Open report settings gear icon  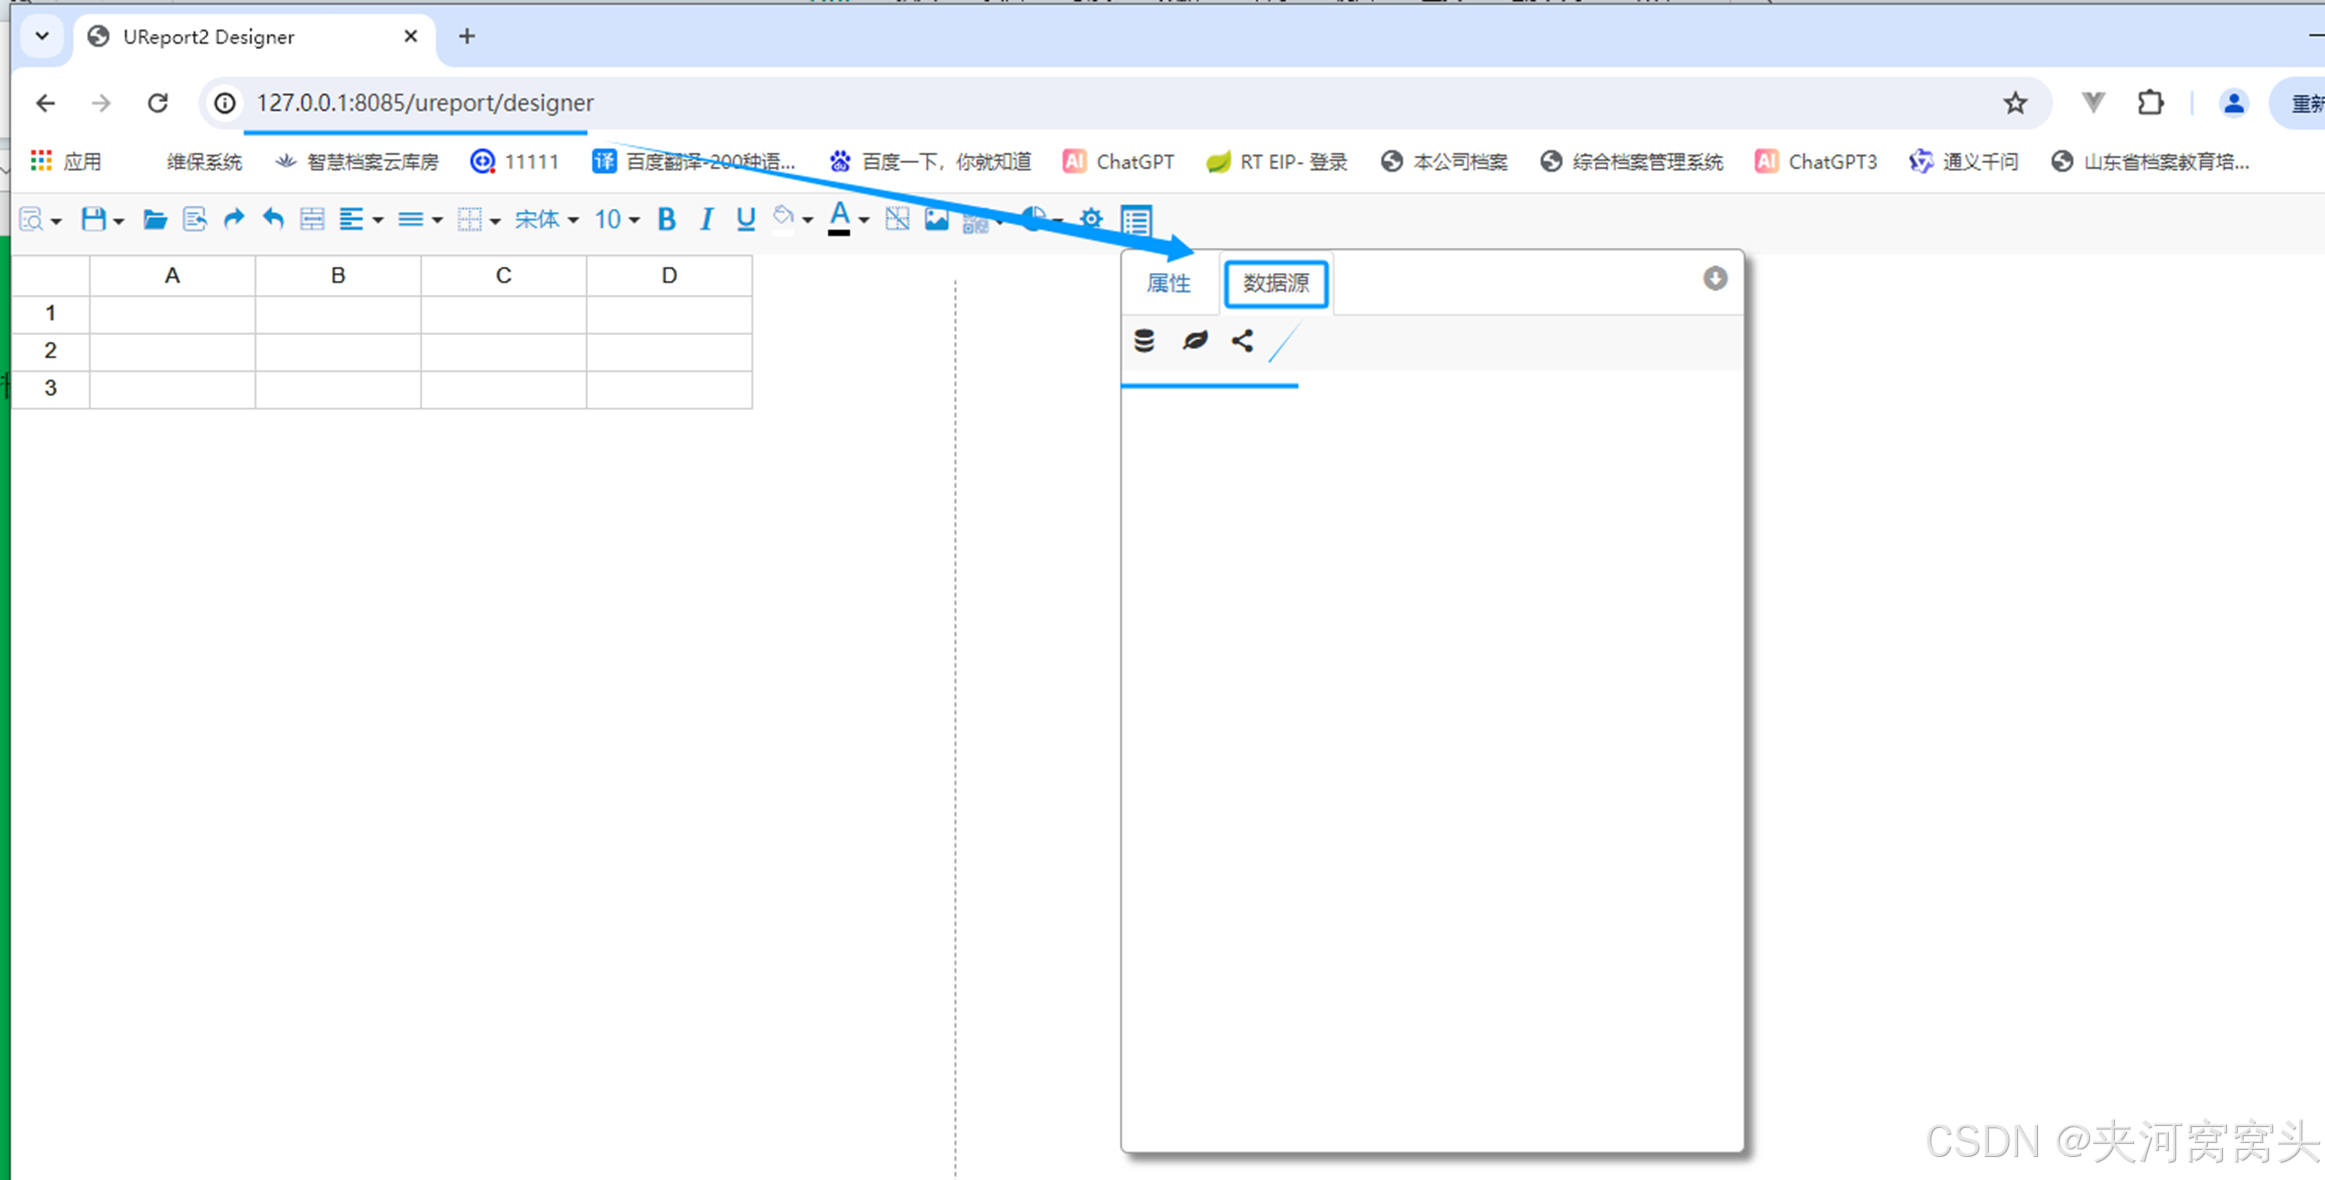pos(1091,219)
